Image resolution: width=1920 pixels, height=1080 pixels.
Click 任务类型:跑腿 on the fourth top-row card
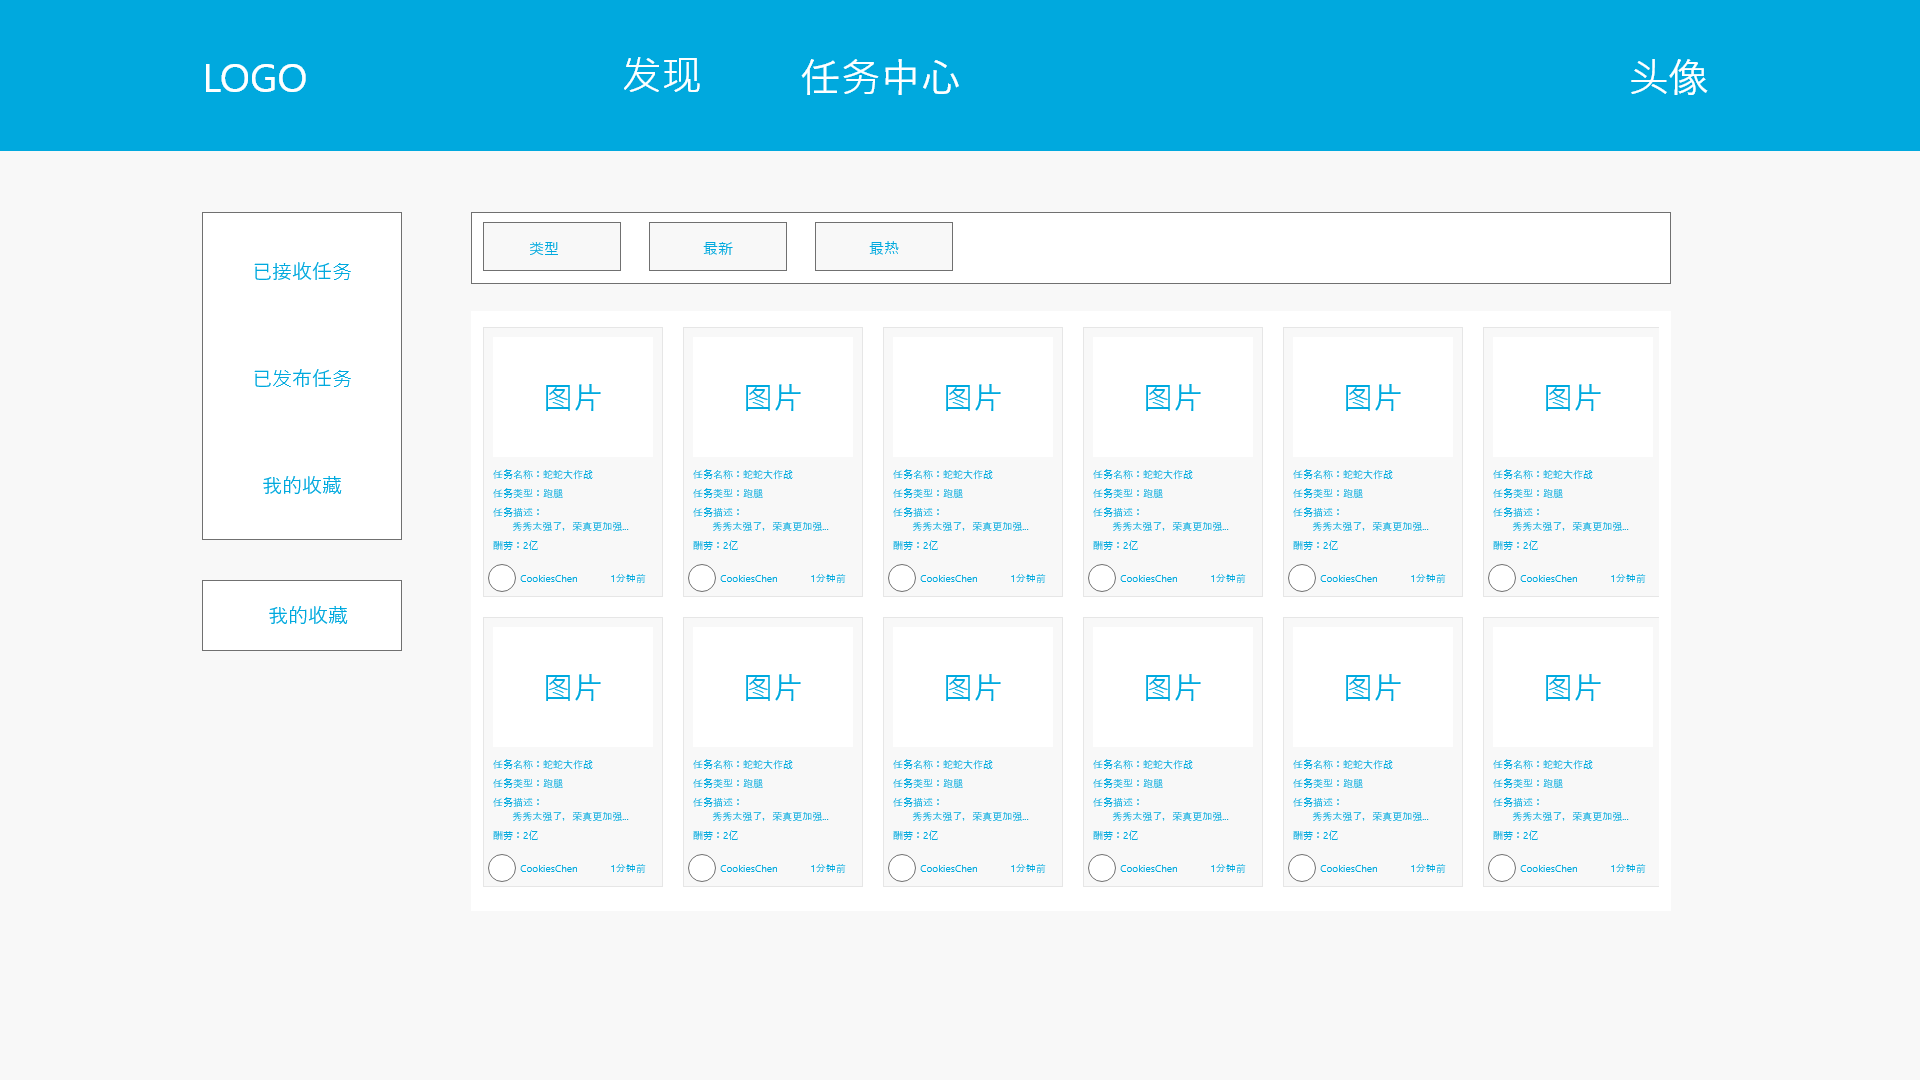(x=1128, y=494)
